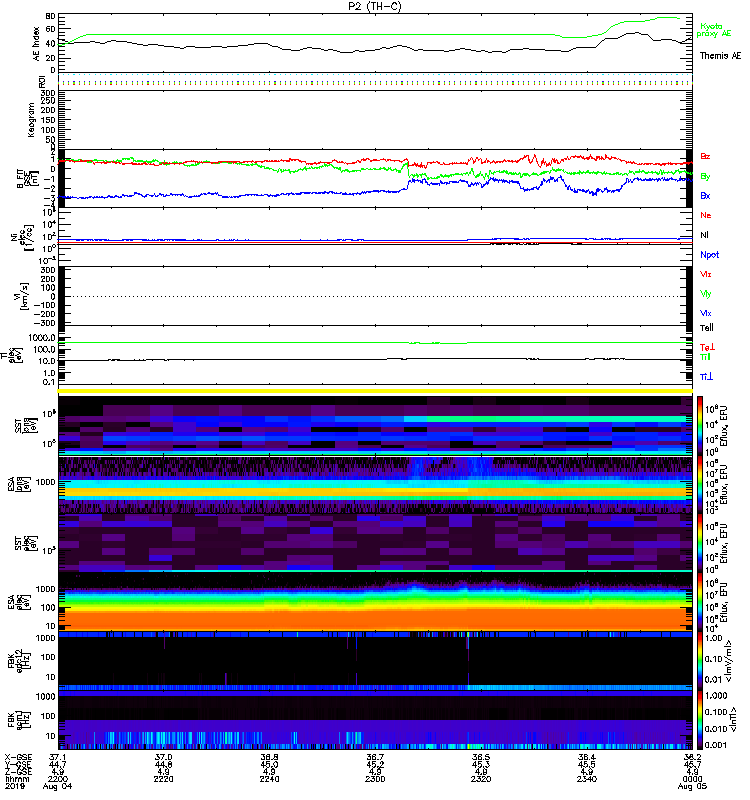Click the ESA ions Eflux color bar
This screenshot has width=750, height=800.
(x=700, y=485)
